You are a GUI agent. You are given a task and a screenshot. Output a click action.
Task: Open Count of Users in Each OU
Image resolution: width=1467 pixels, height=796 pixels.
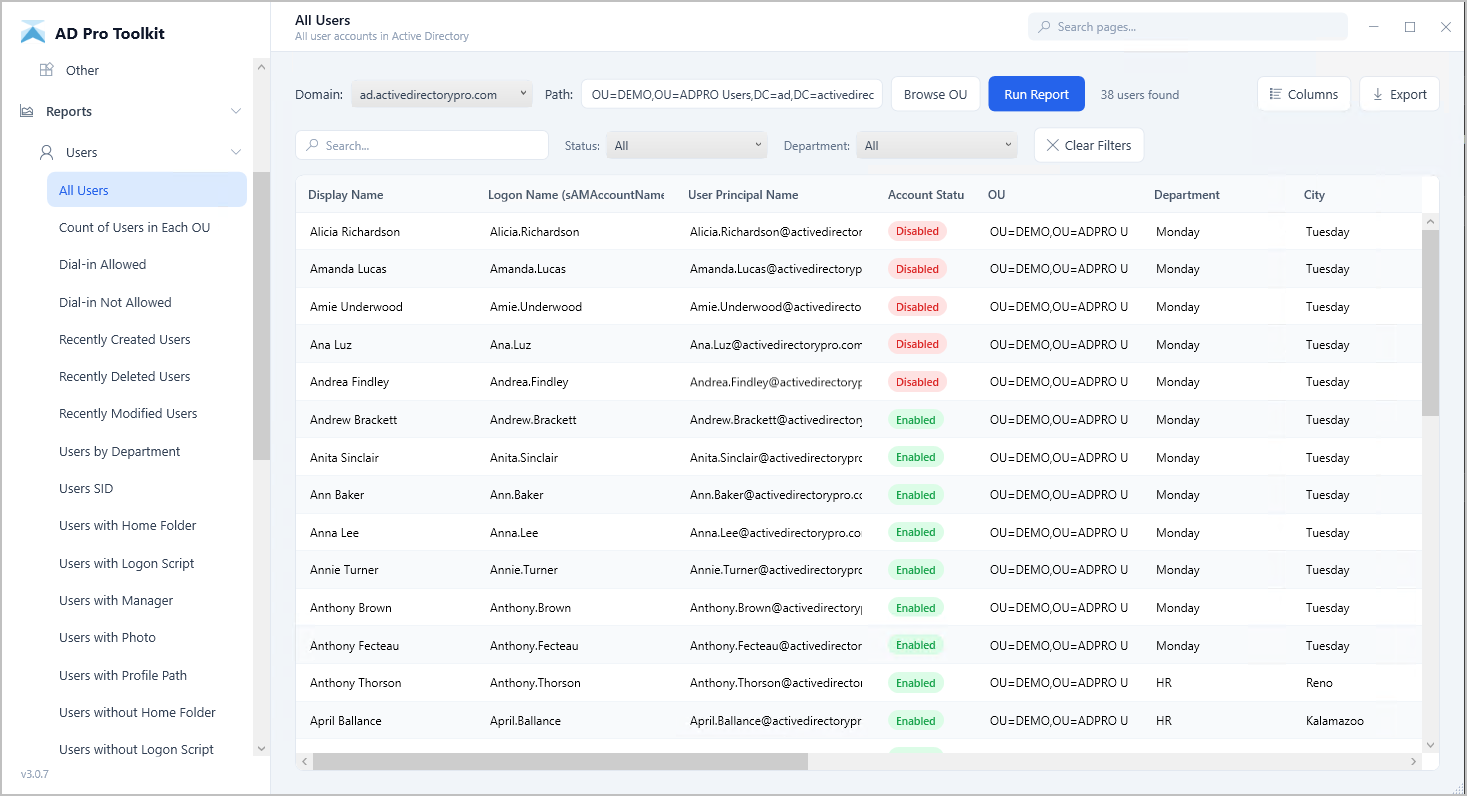coord(134,227)
